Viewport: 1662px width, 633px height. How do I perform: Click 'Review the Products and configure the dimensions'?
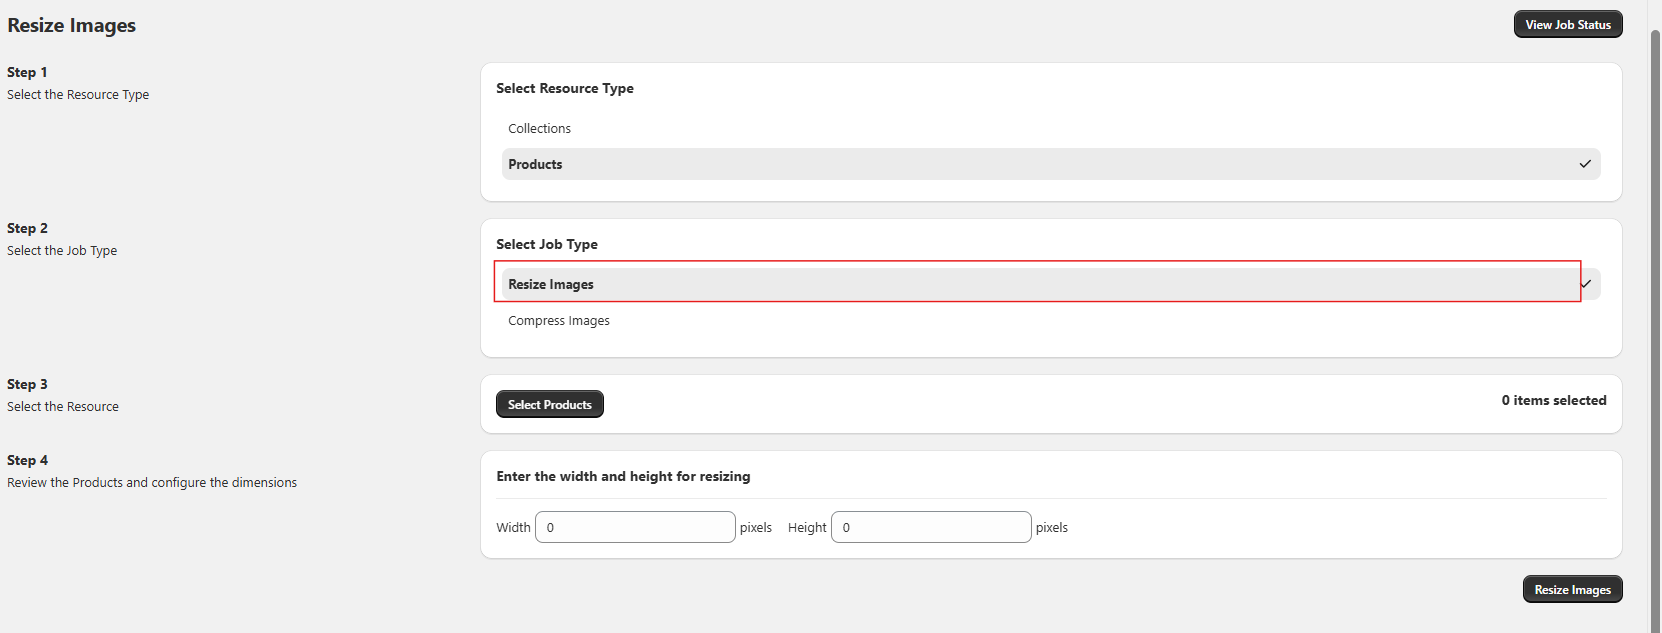click(152, 482)
